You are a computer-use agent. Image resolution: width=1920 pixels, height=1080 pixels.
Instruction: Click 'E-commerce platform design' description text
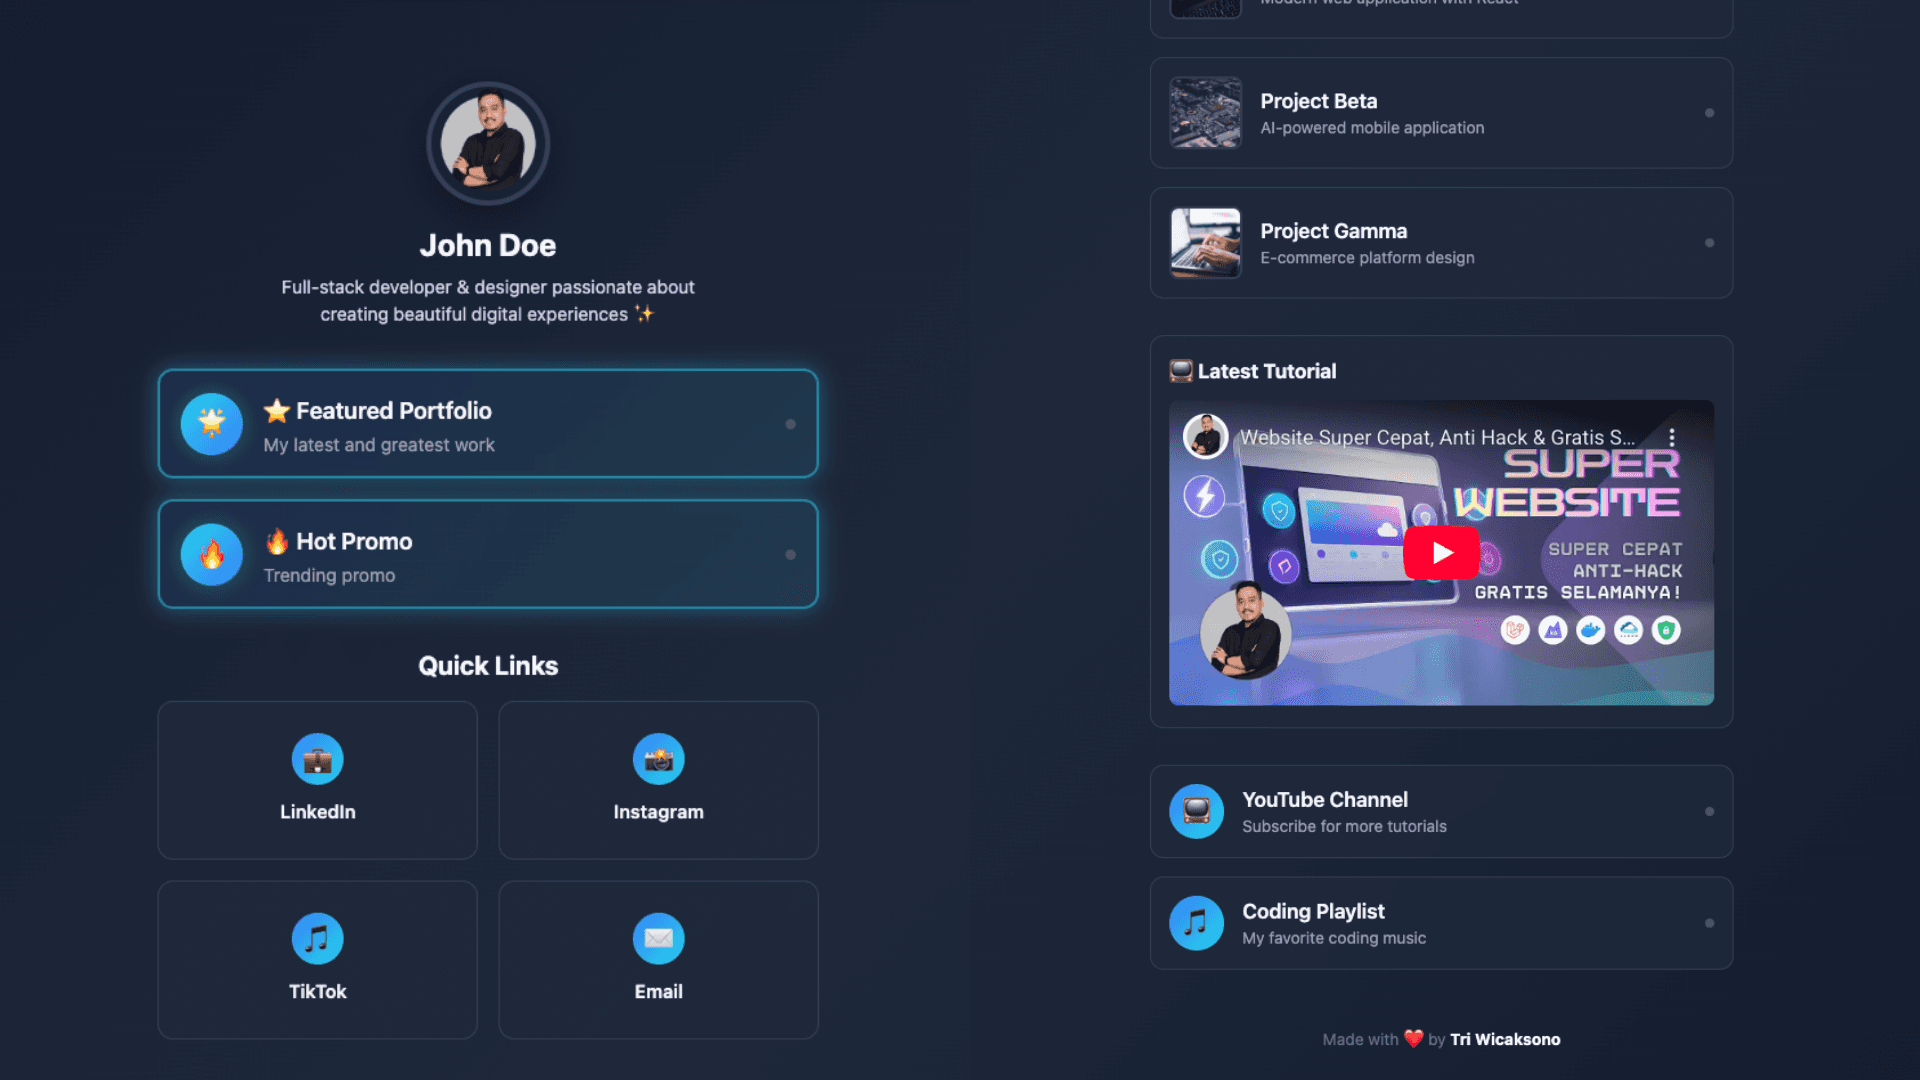(1367, 258)
